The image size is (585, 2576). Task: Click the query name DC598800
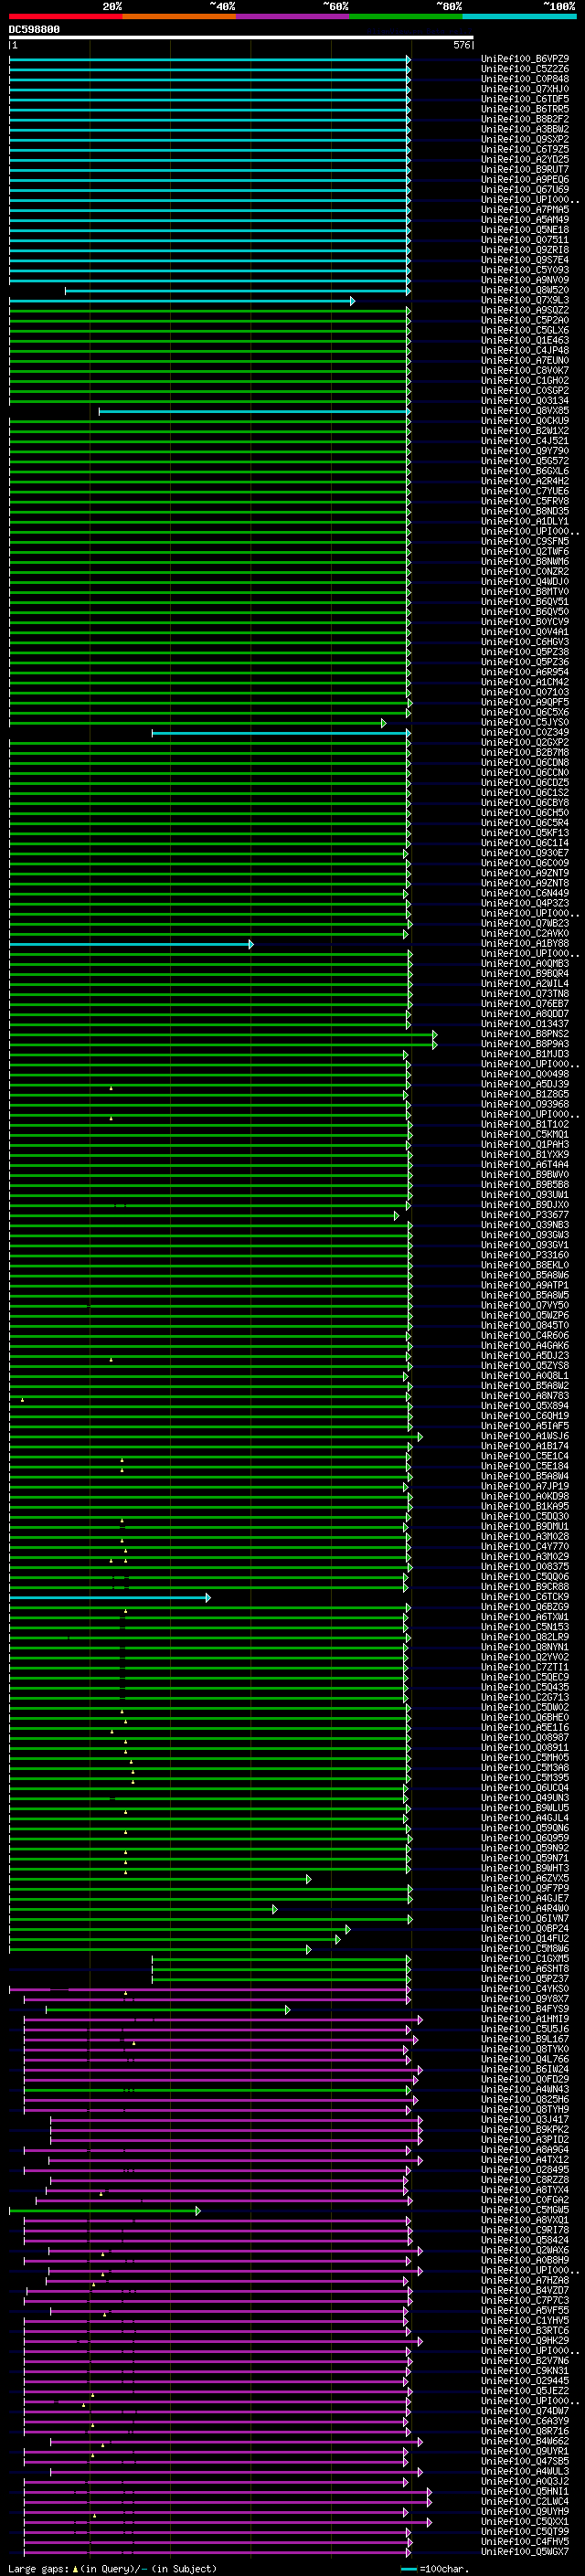coord(34,30)
